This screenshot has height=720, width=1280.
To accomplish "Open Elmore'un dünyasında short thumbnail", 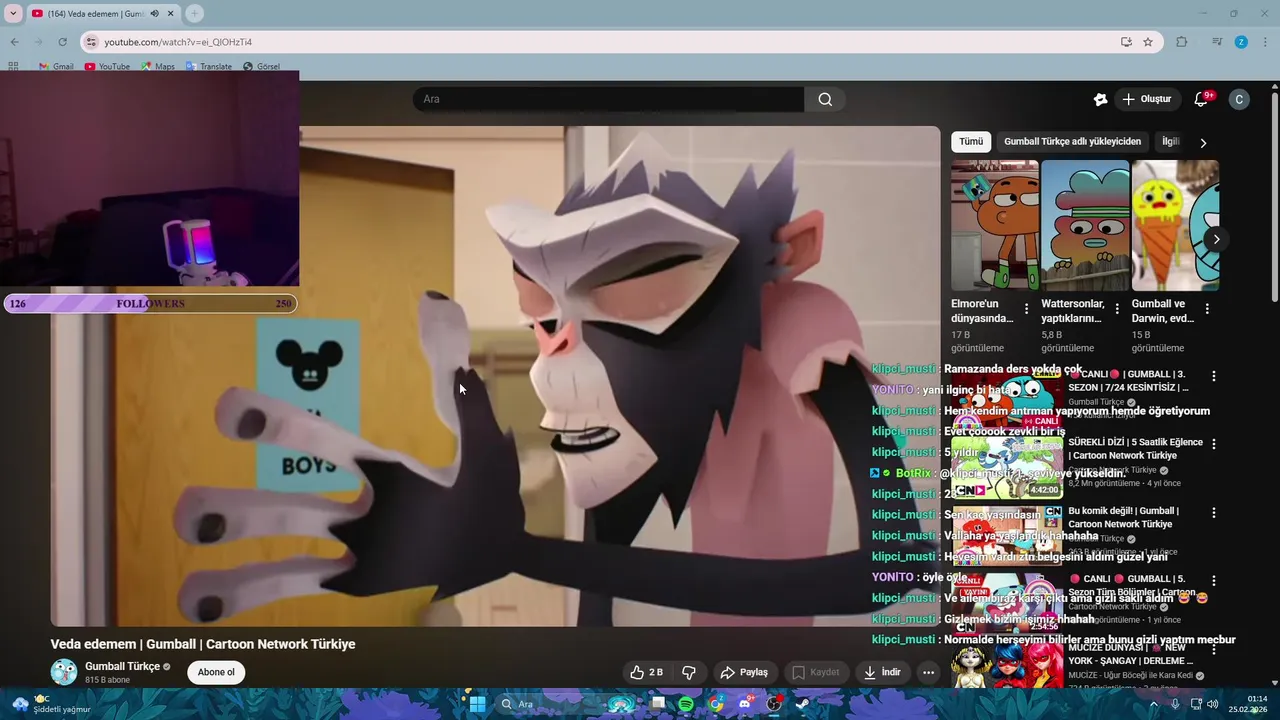I will [995, 226].
